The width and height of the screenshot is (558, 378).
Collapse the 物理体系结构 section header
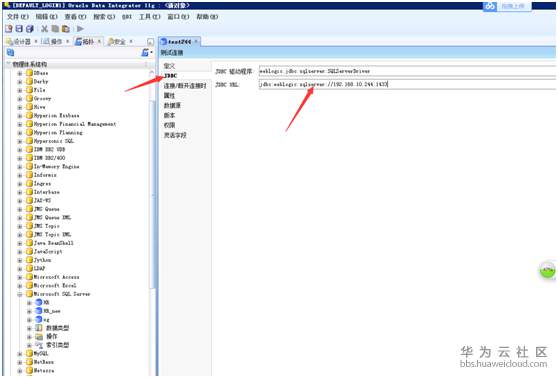coord(9,64)
